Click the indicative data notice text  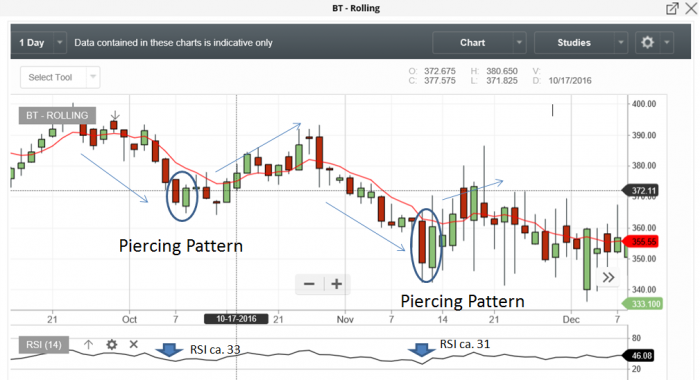click(x=173, y=43)
